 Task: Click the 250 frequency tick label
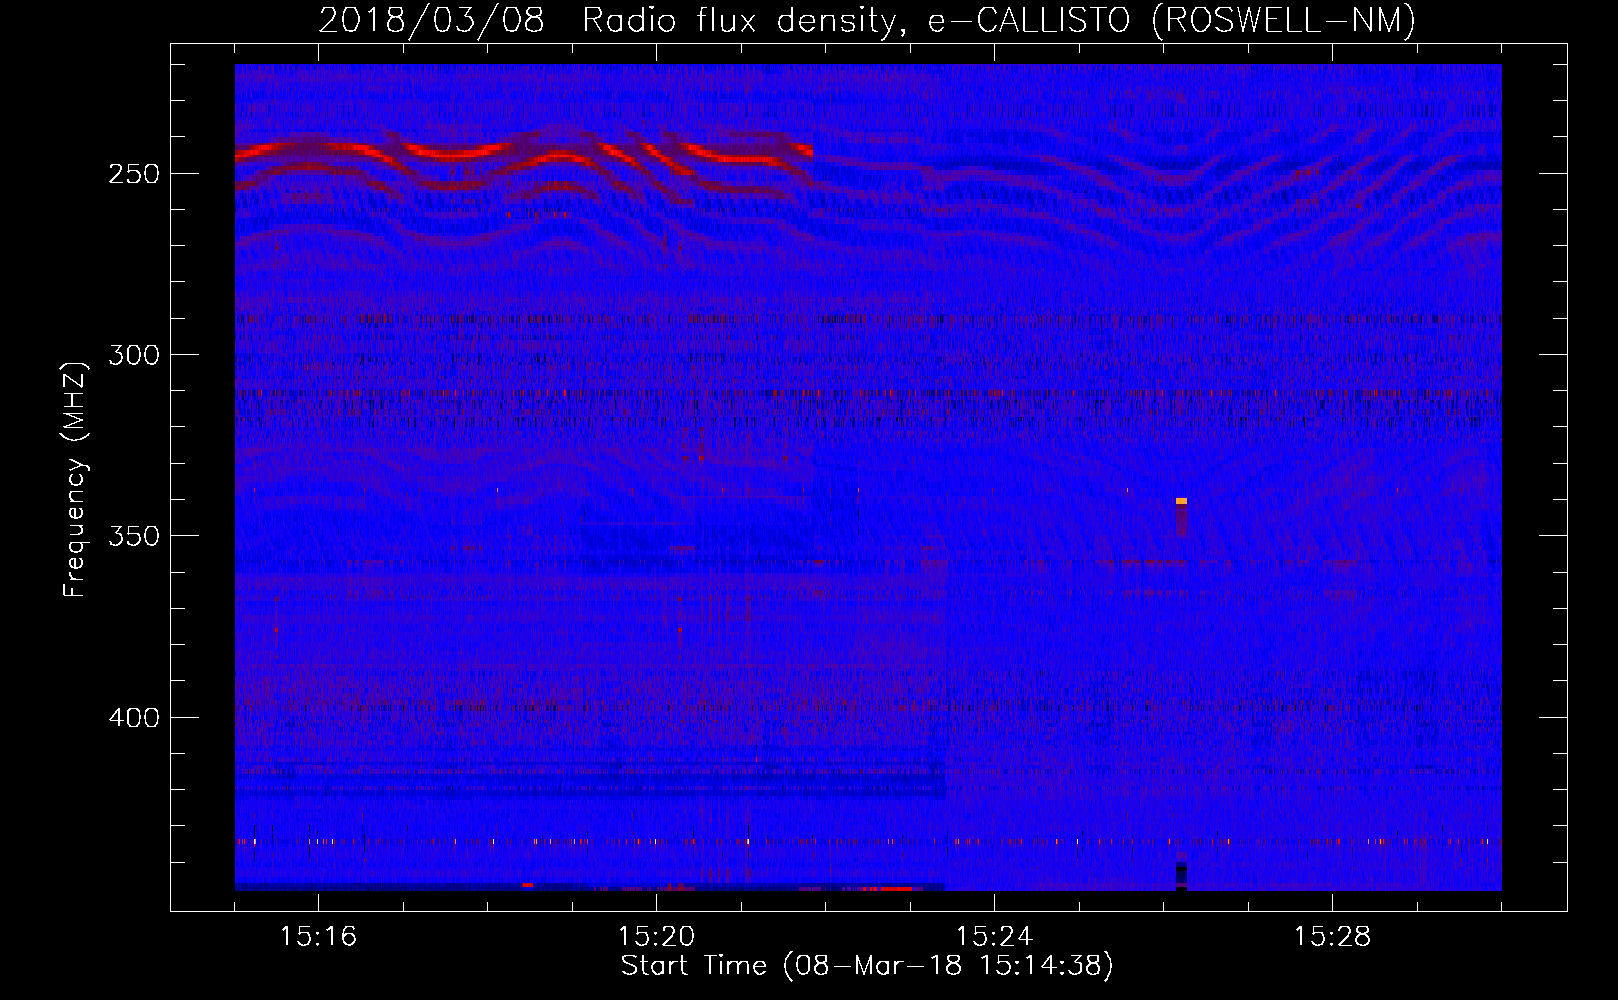coord(134,174)
